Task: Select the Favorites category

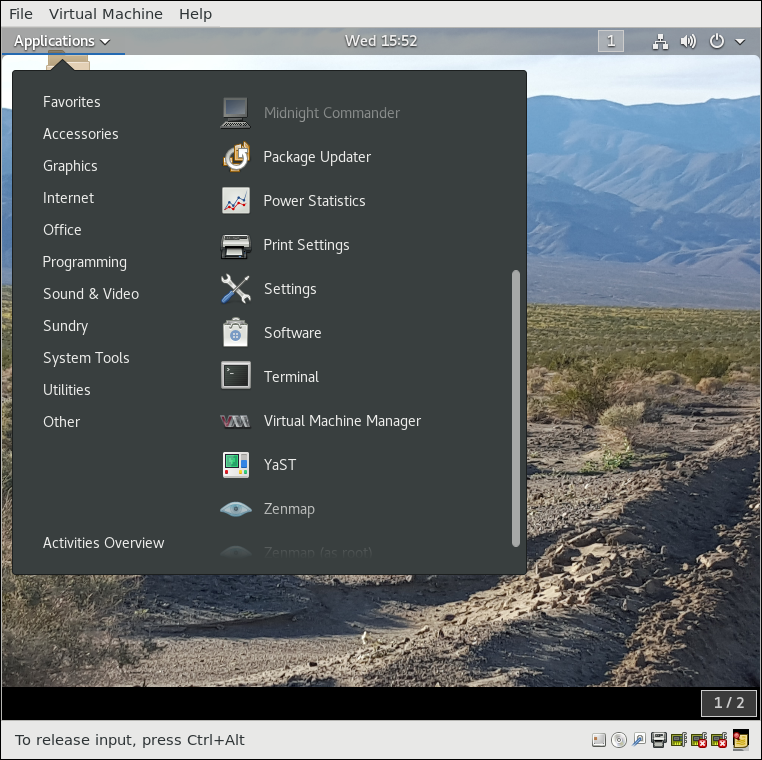Action: click(71, 102)
